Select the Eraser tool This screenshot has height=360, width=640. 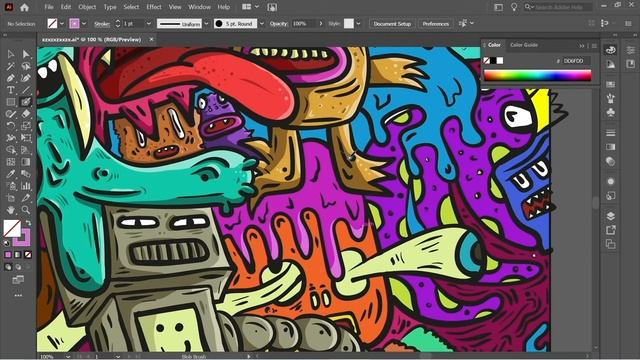[26, 114]
